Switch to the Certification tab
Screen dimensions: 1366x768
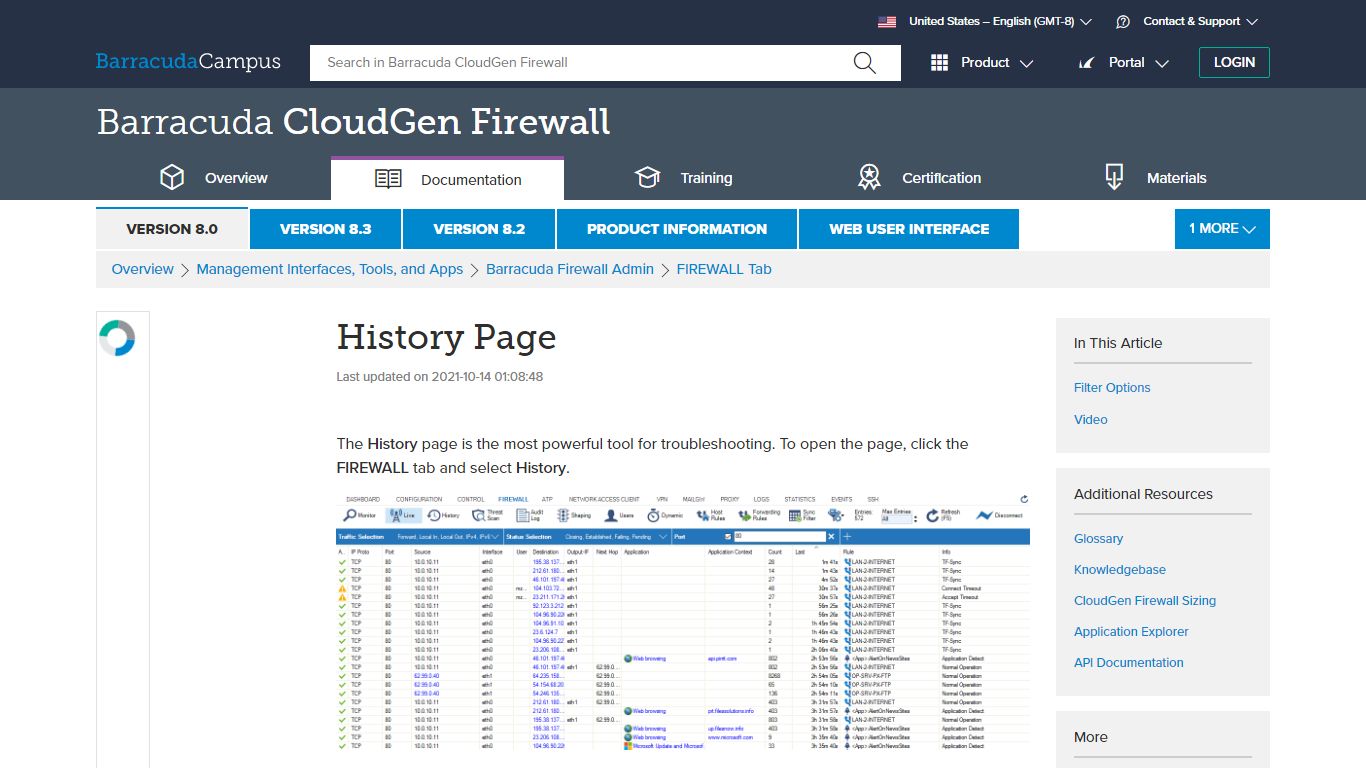click(919, 178)
